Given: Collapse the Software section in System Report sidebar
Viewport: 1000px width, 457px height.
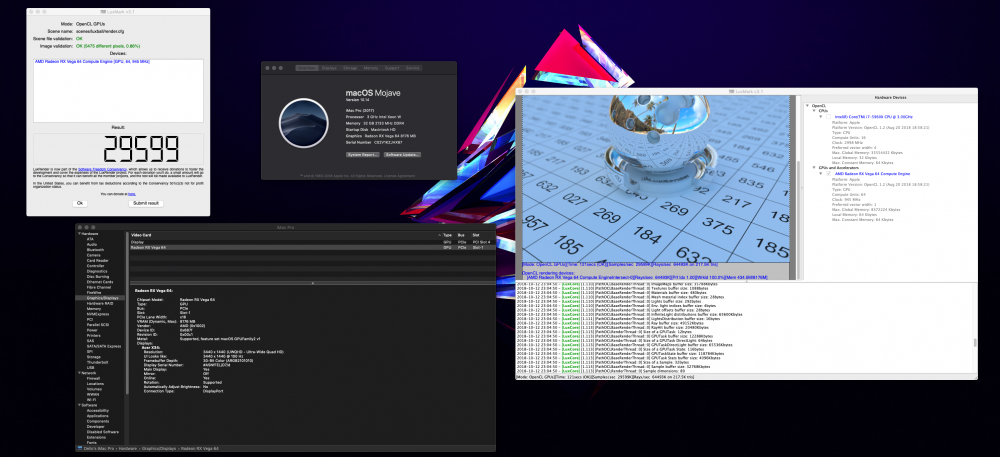Looking at the screenshot, I should (78, 405).
